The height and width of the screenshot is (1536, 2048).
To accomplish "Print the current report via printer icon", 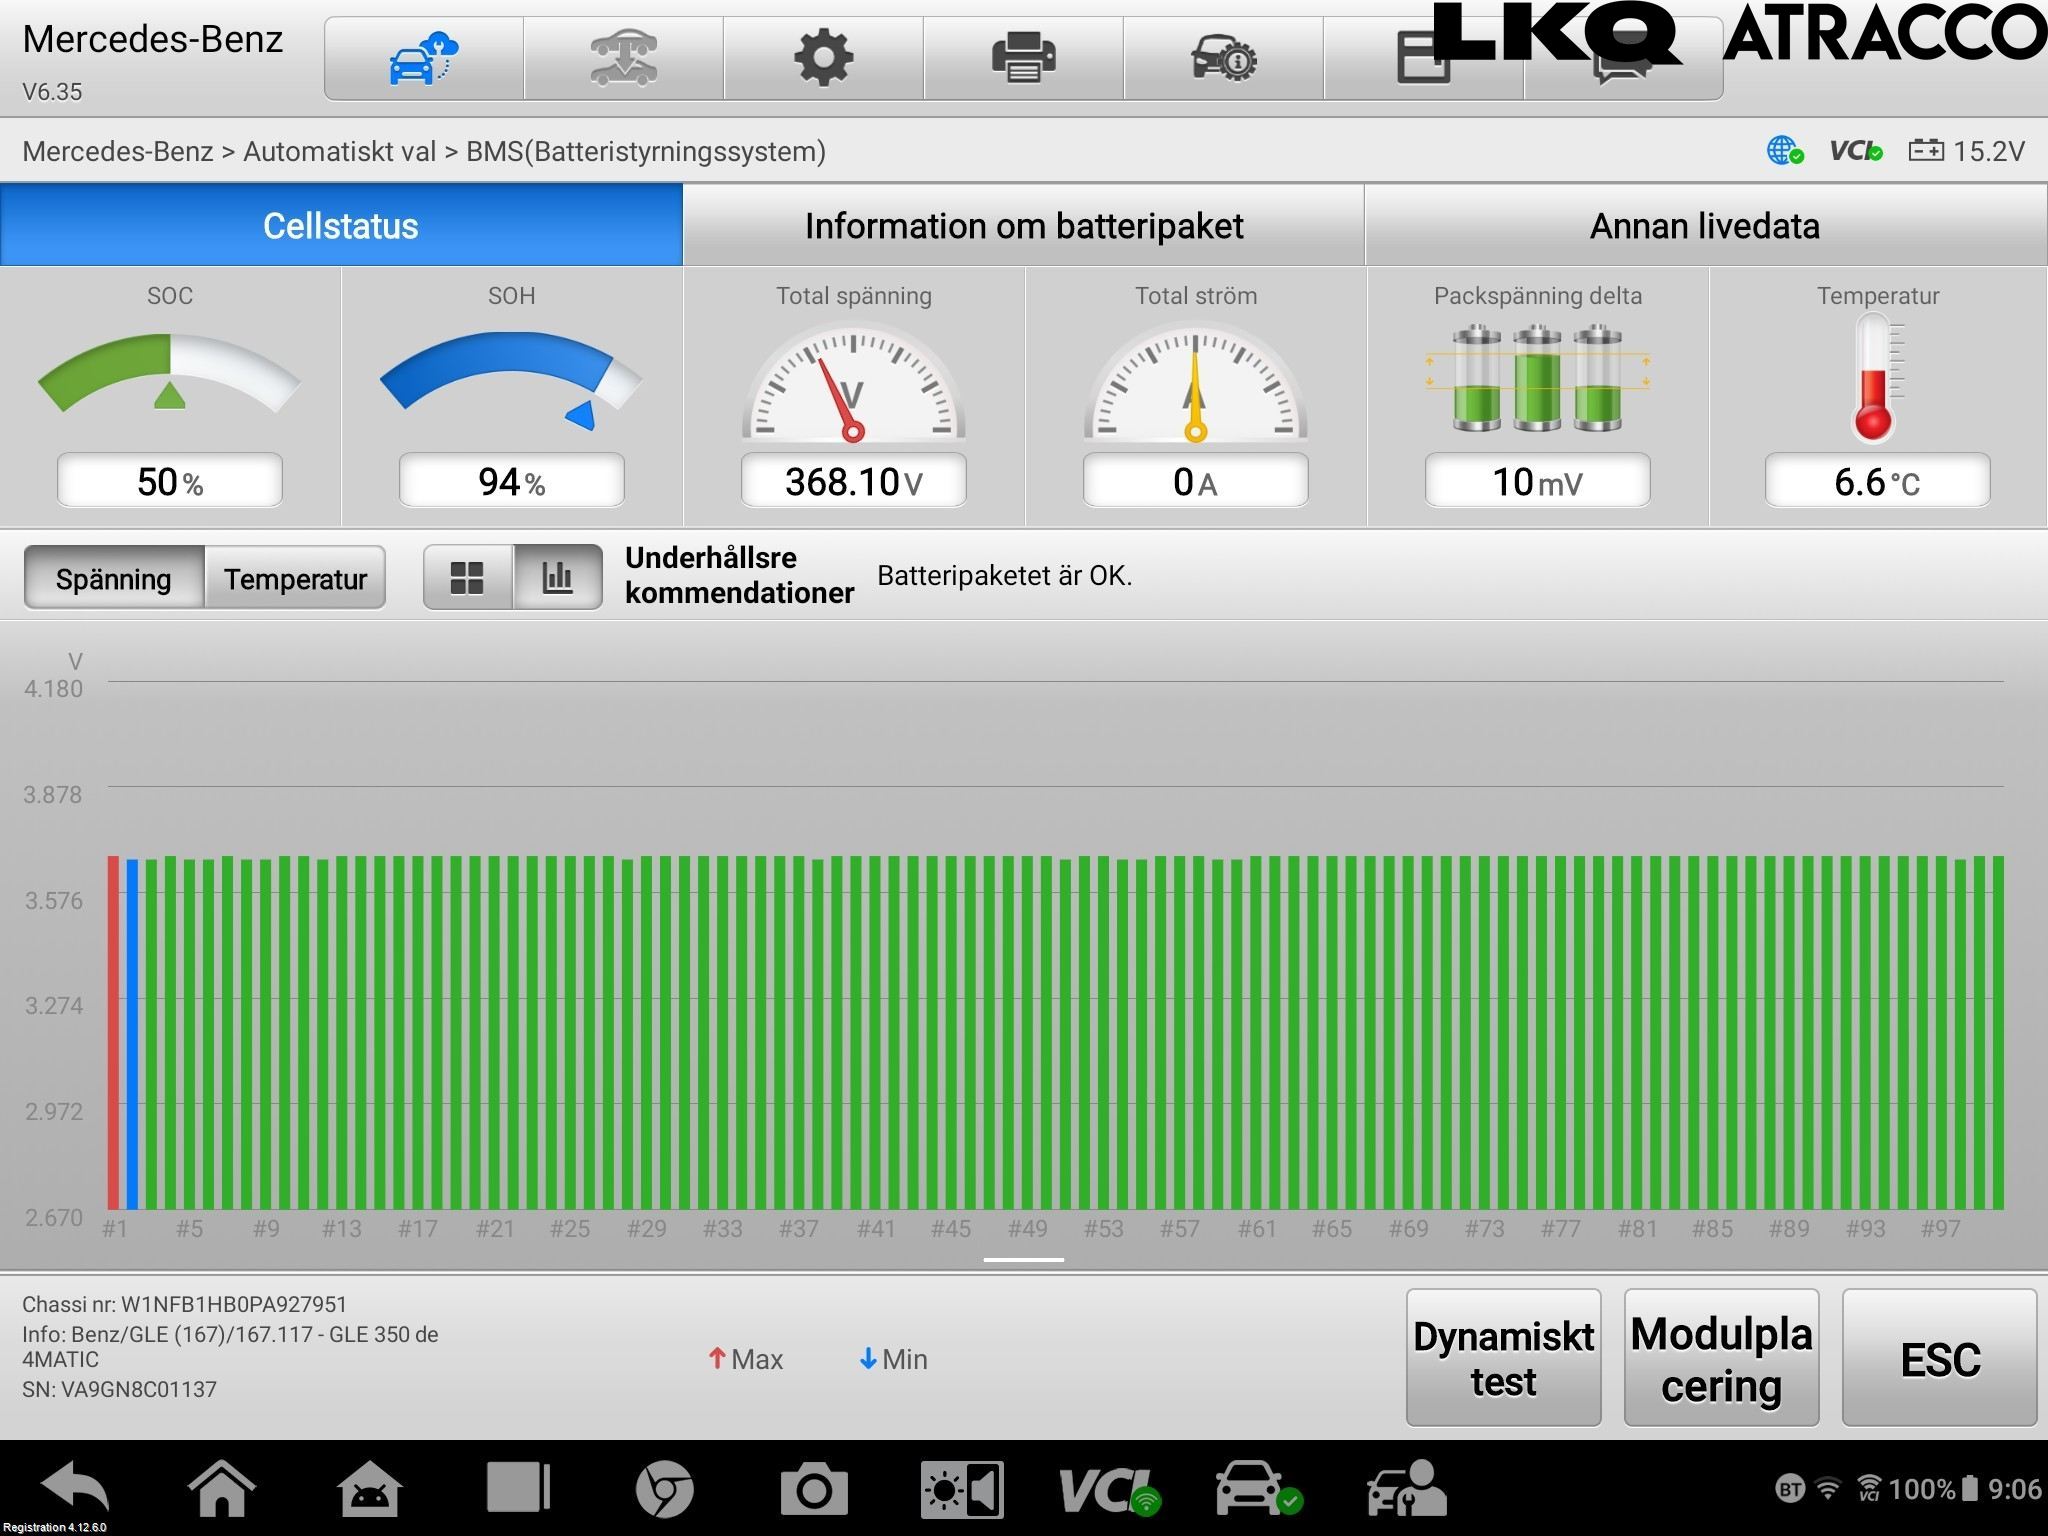I will (1023, 58).
